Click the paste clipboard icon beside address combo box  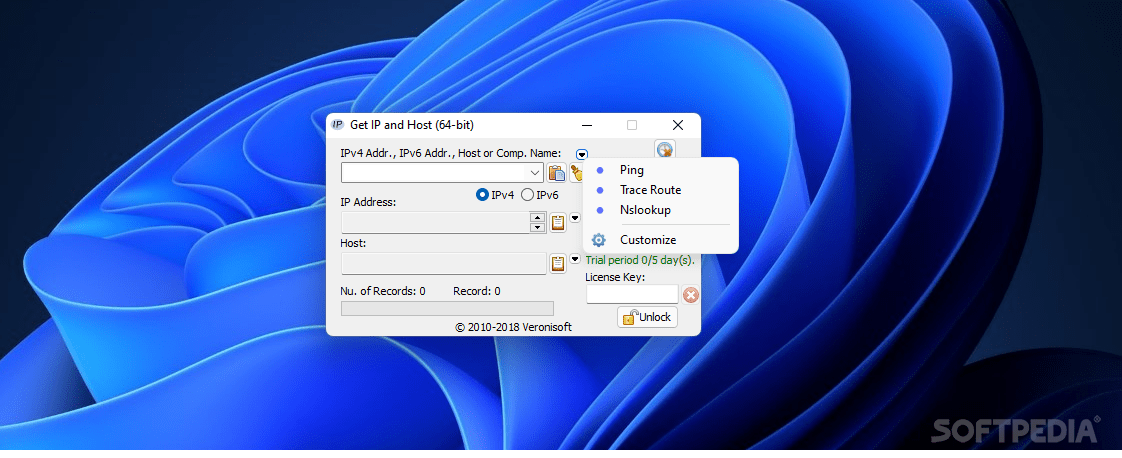pyautogui.click(x=557, y=172)
